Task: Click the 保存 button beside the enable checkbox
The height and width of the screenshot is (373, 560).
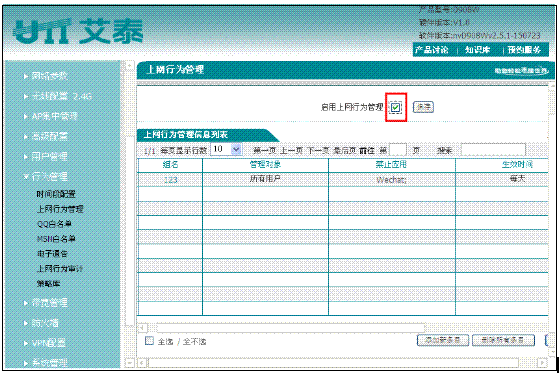Action: click(x=423, y=107)
